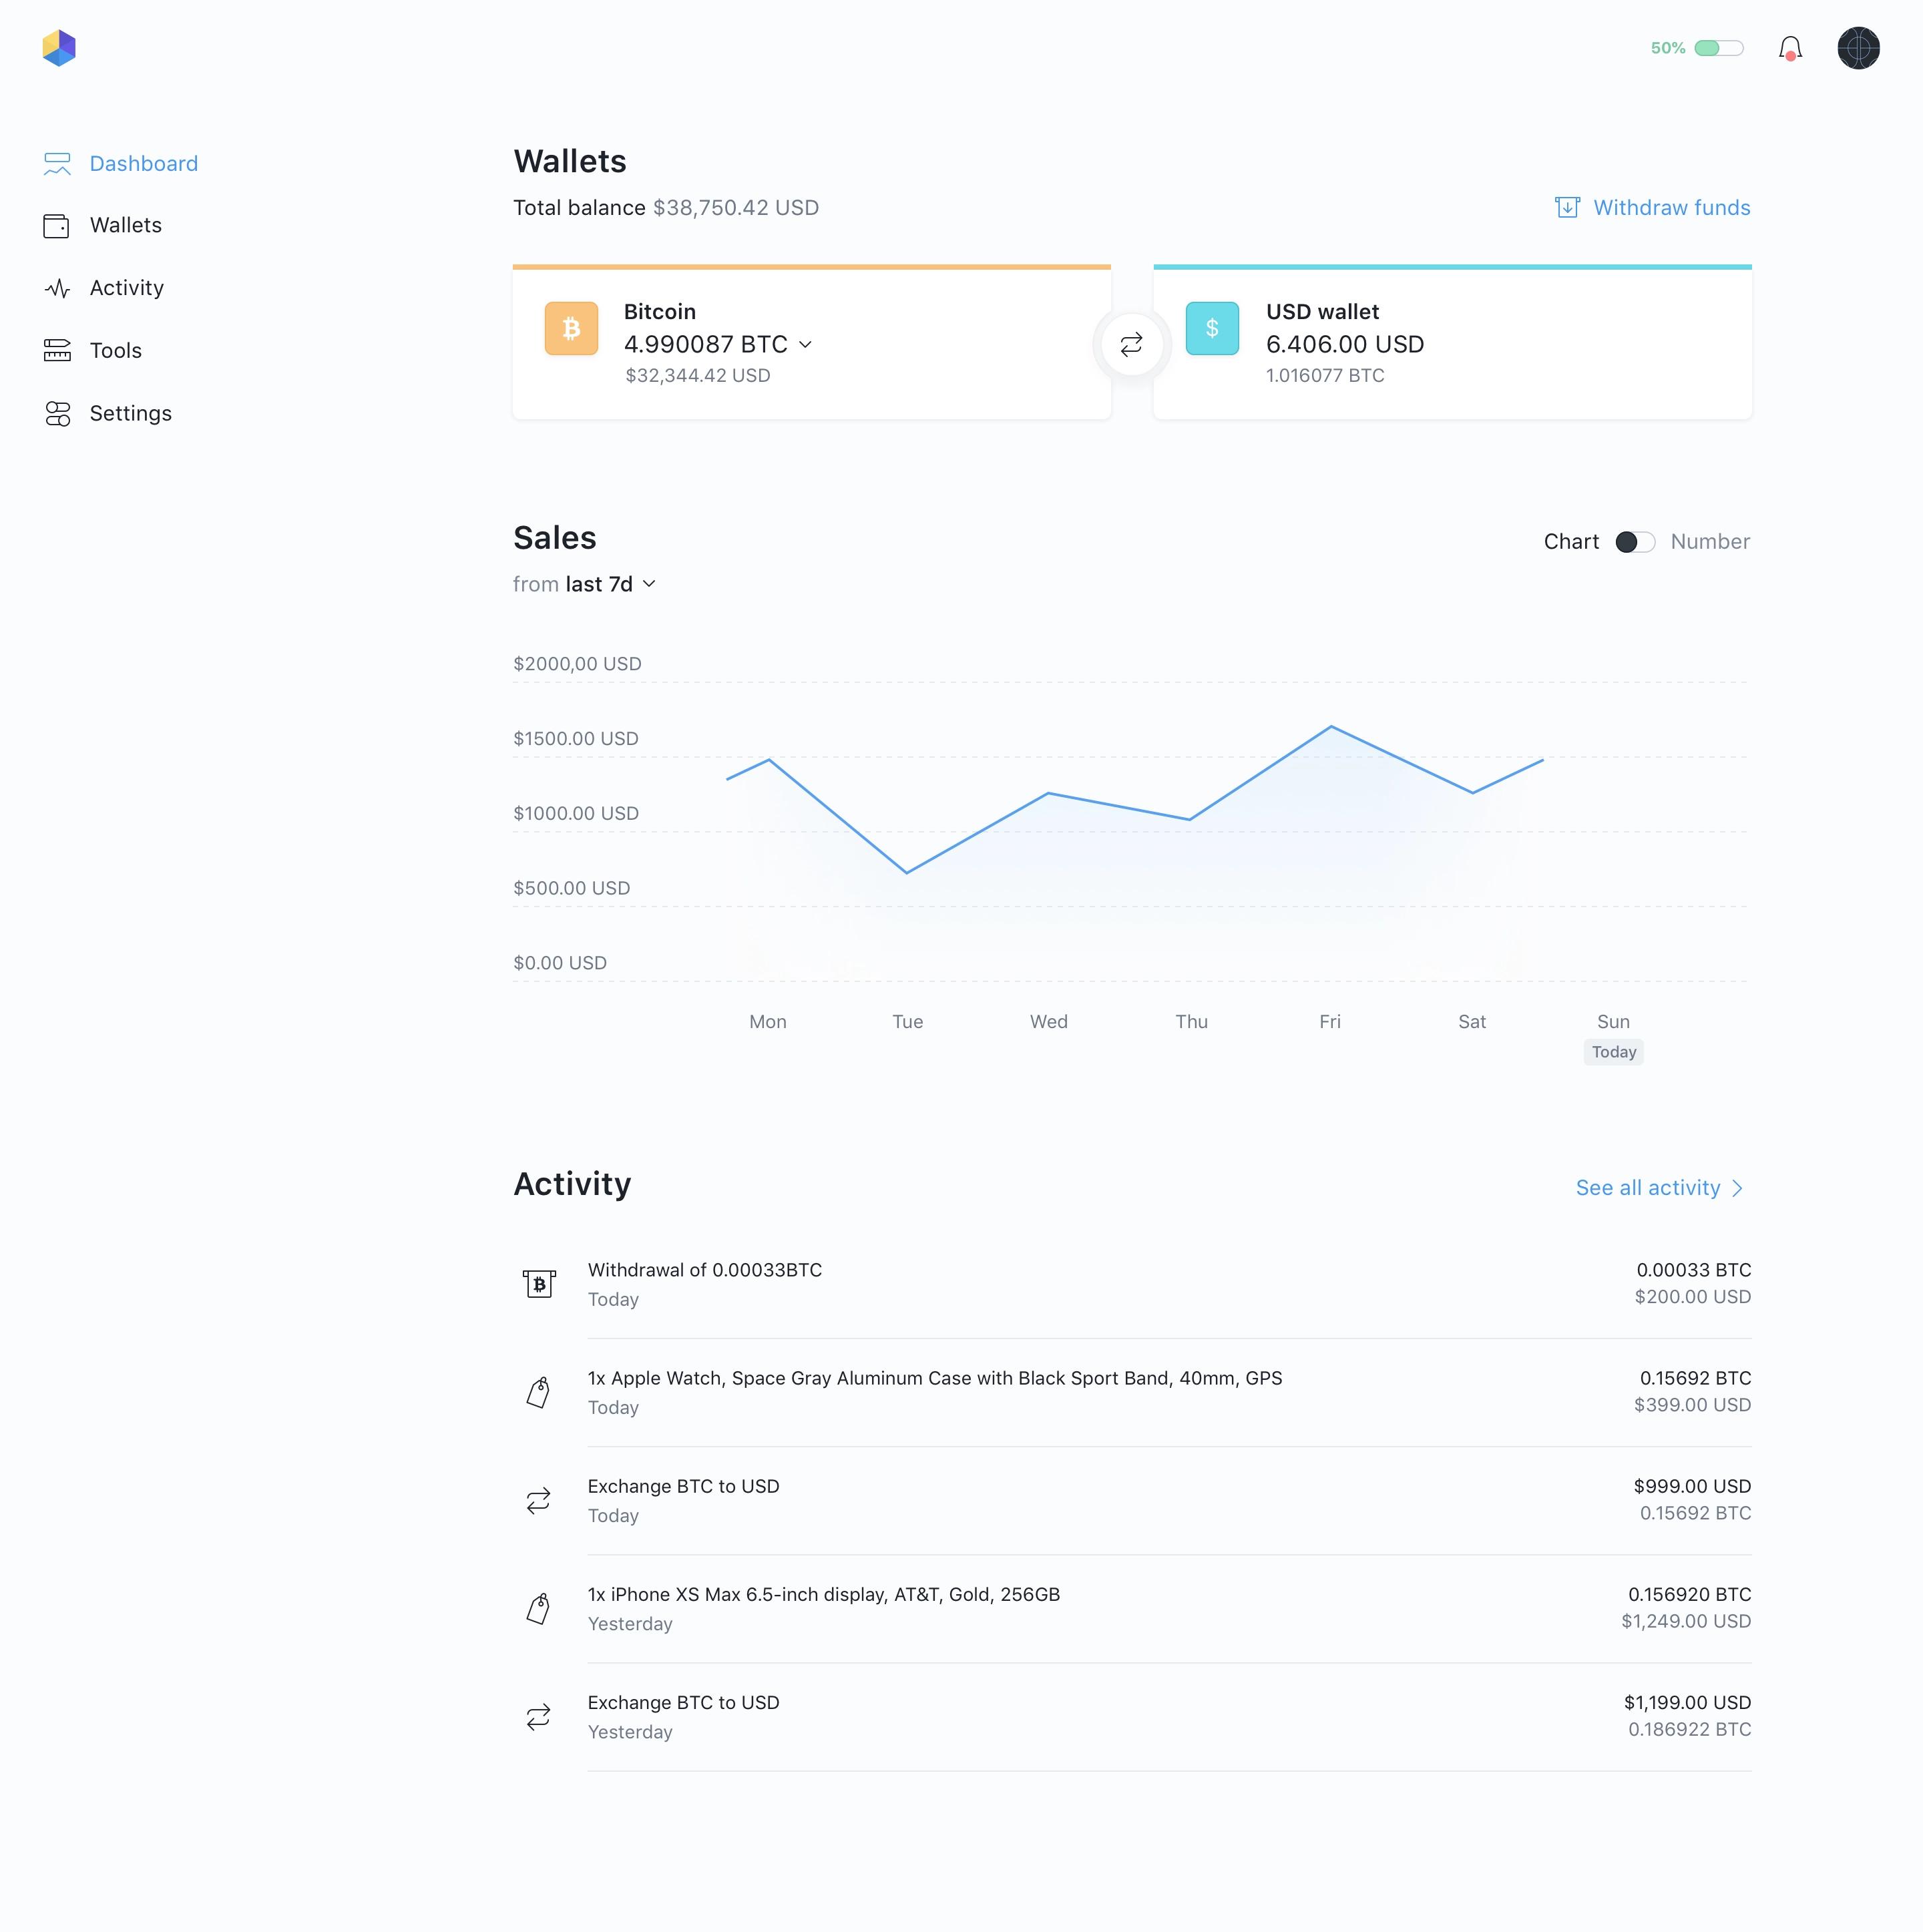The image size is (1923, 1932).
Task: Open the user profile avatar
Action: [x=1858, y=48]
